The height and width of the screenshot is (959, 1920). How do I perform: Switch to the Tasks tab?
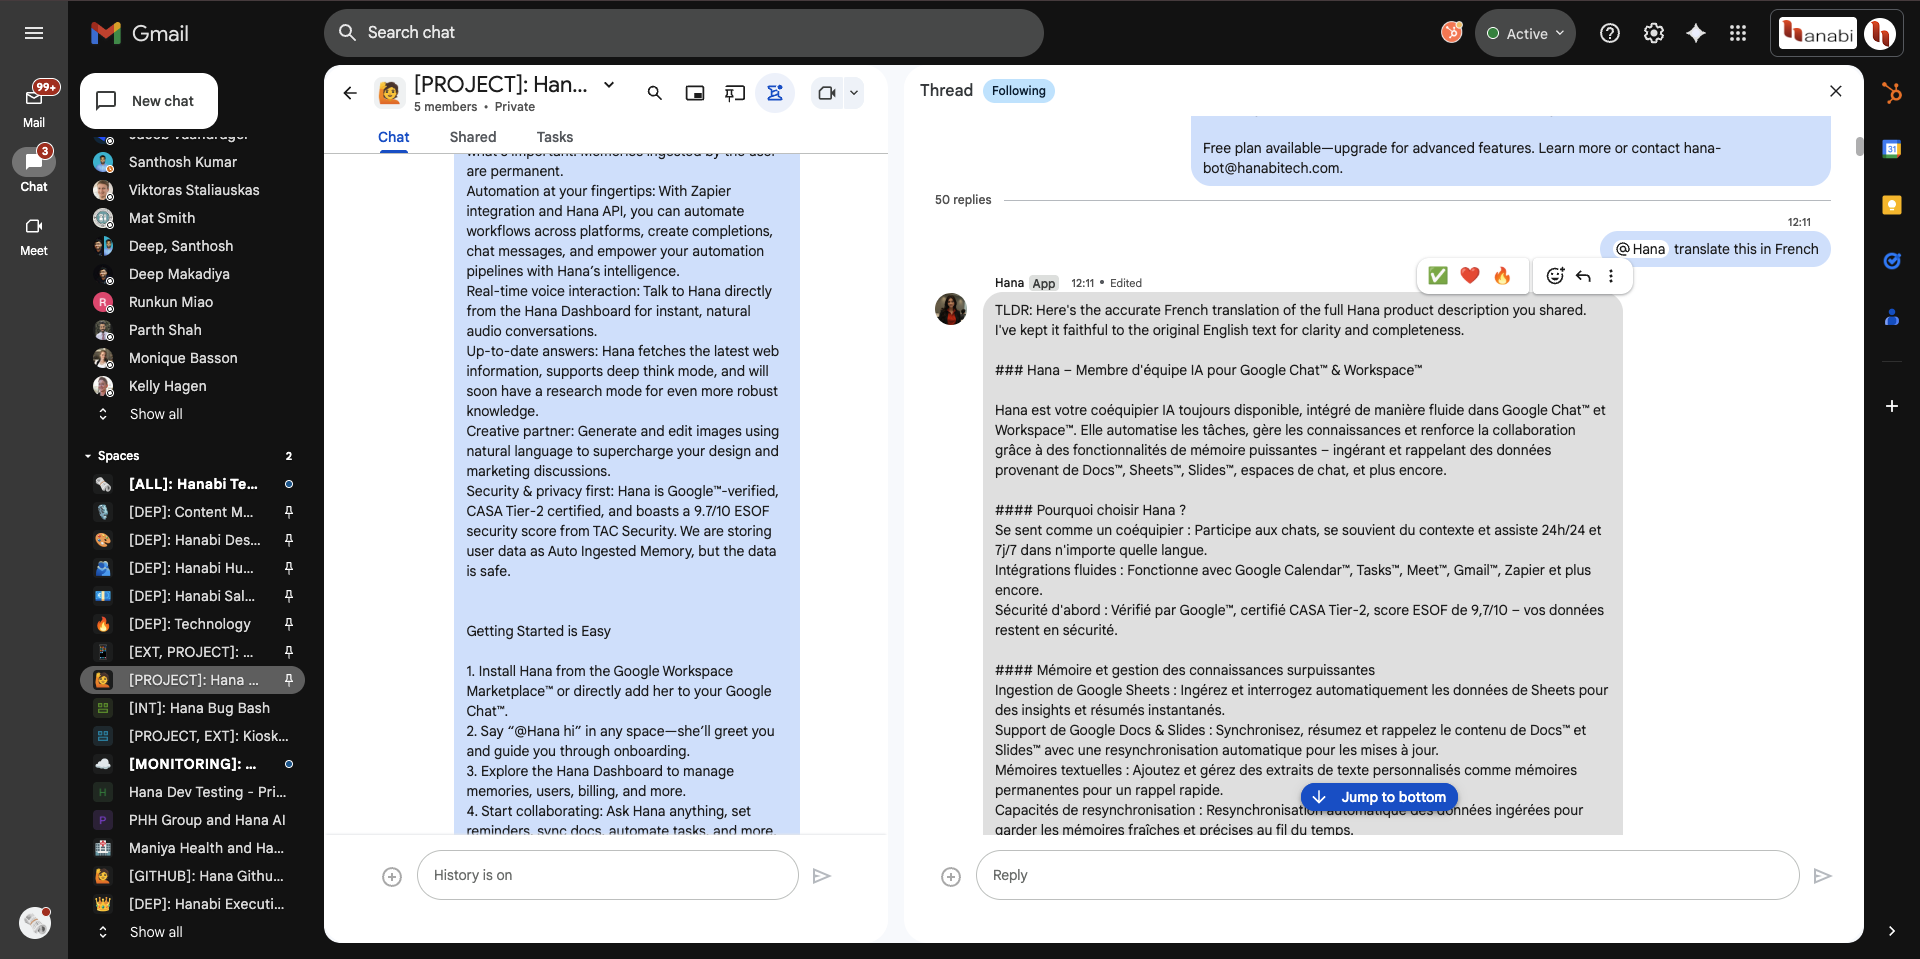[x=555, y=137]
